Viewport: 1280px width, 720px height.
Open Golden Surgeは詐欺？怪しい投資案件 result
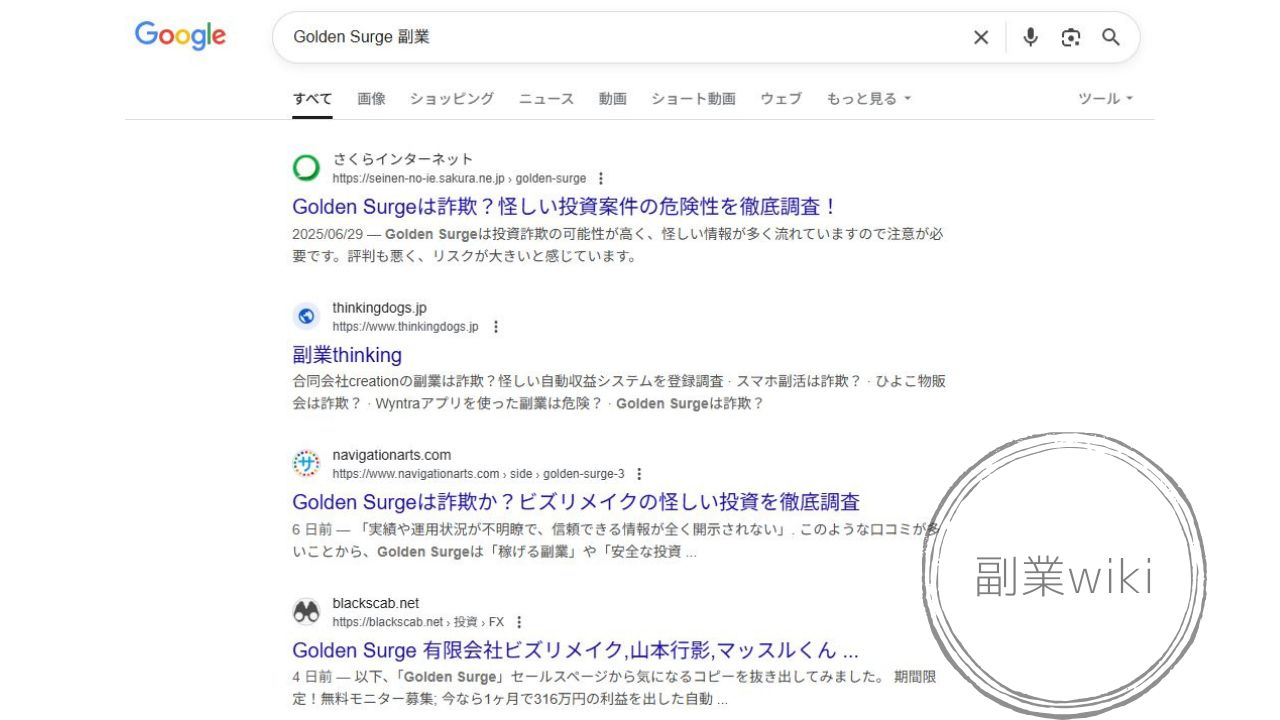tap(564, 207)
